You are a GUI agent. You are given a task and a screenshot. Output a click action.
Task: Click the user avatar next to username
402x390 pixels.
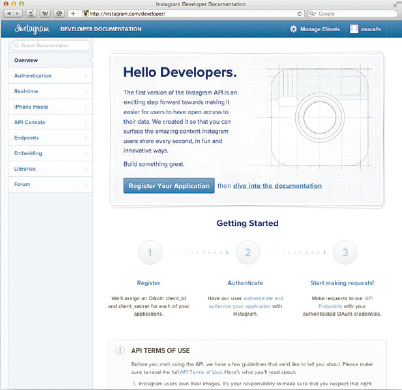pyautogui.click(x=354, y=29)
